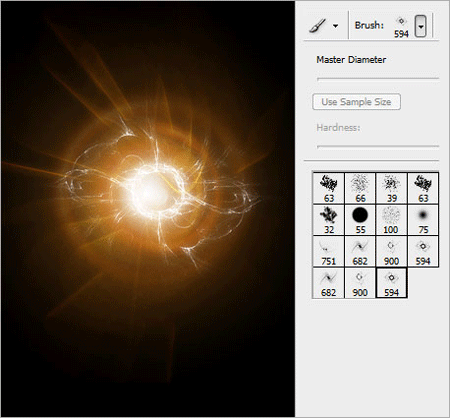The image size is (450, 418).
Task: Select the 682 brush in last row
Action: click(x=329, y=283)
